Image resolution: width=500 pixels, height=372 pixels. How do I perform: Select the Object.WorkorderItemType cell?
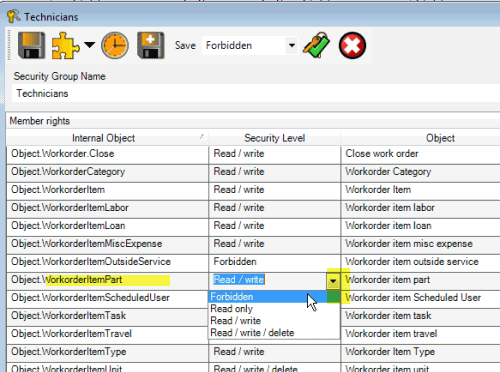(107, 352)
